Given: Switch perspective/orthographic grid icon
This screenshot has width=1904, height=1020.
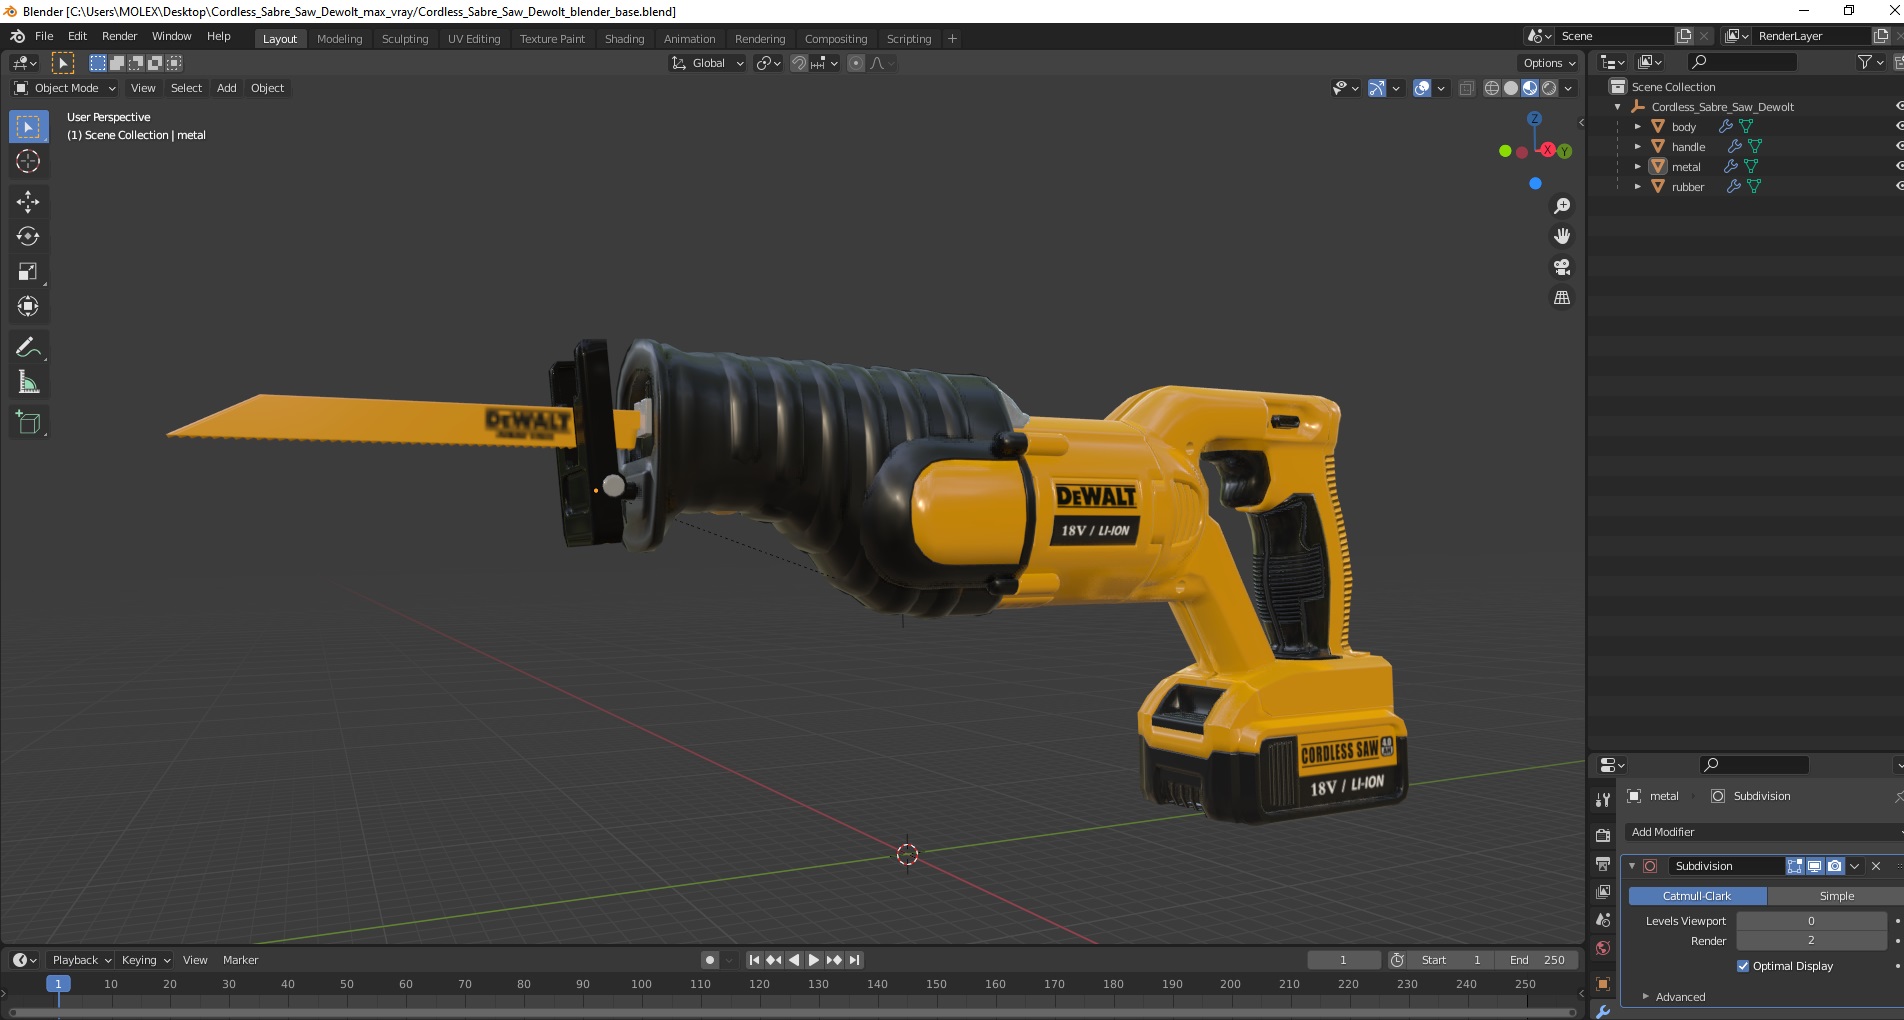Looking at the screenshot, I should (1561, 298).
